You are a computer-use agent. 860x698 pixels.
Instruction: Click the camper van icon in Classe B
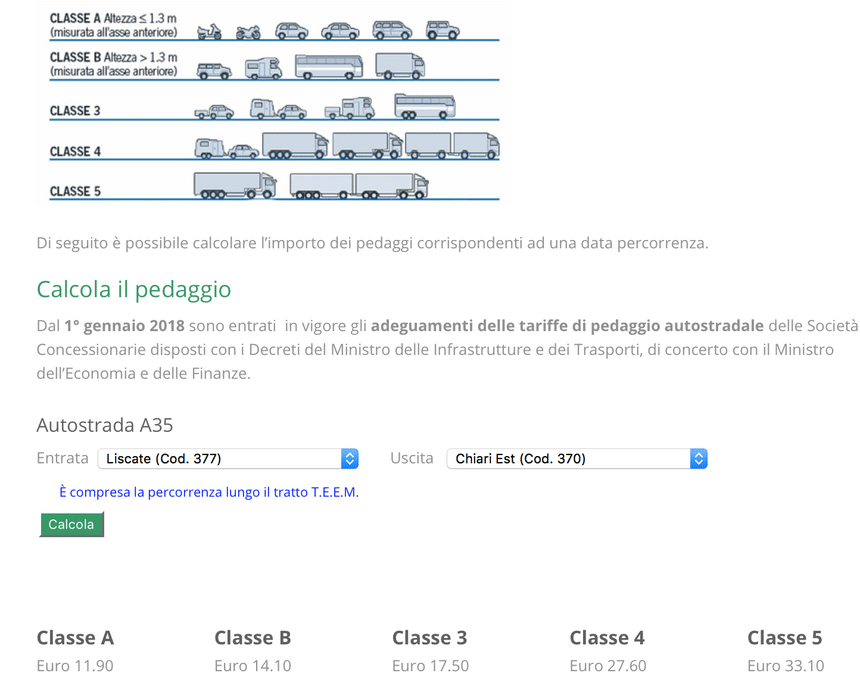pyautogui.click(x=264, y=69)
